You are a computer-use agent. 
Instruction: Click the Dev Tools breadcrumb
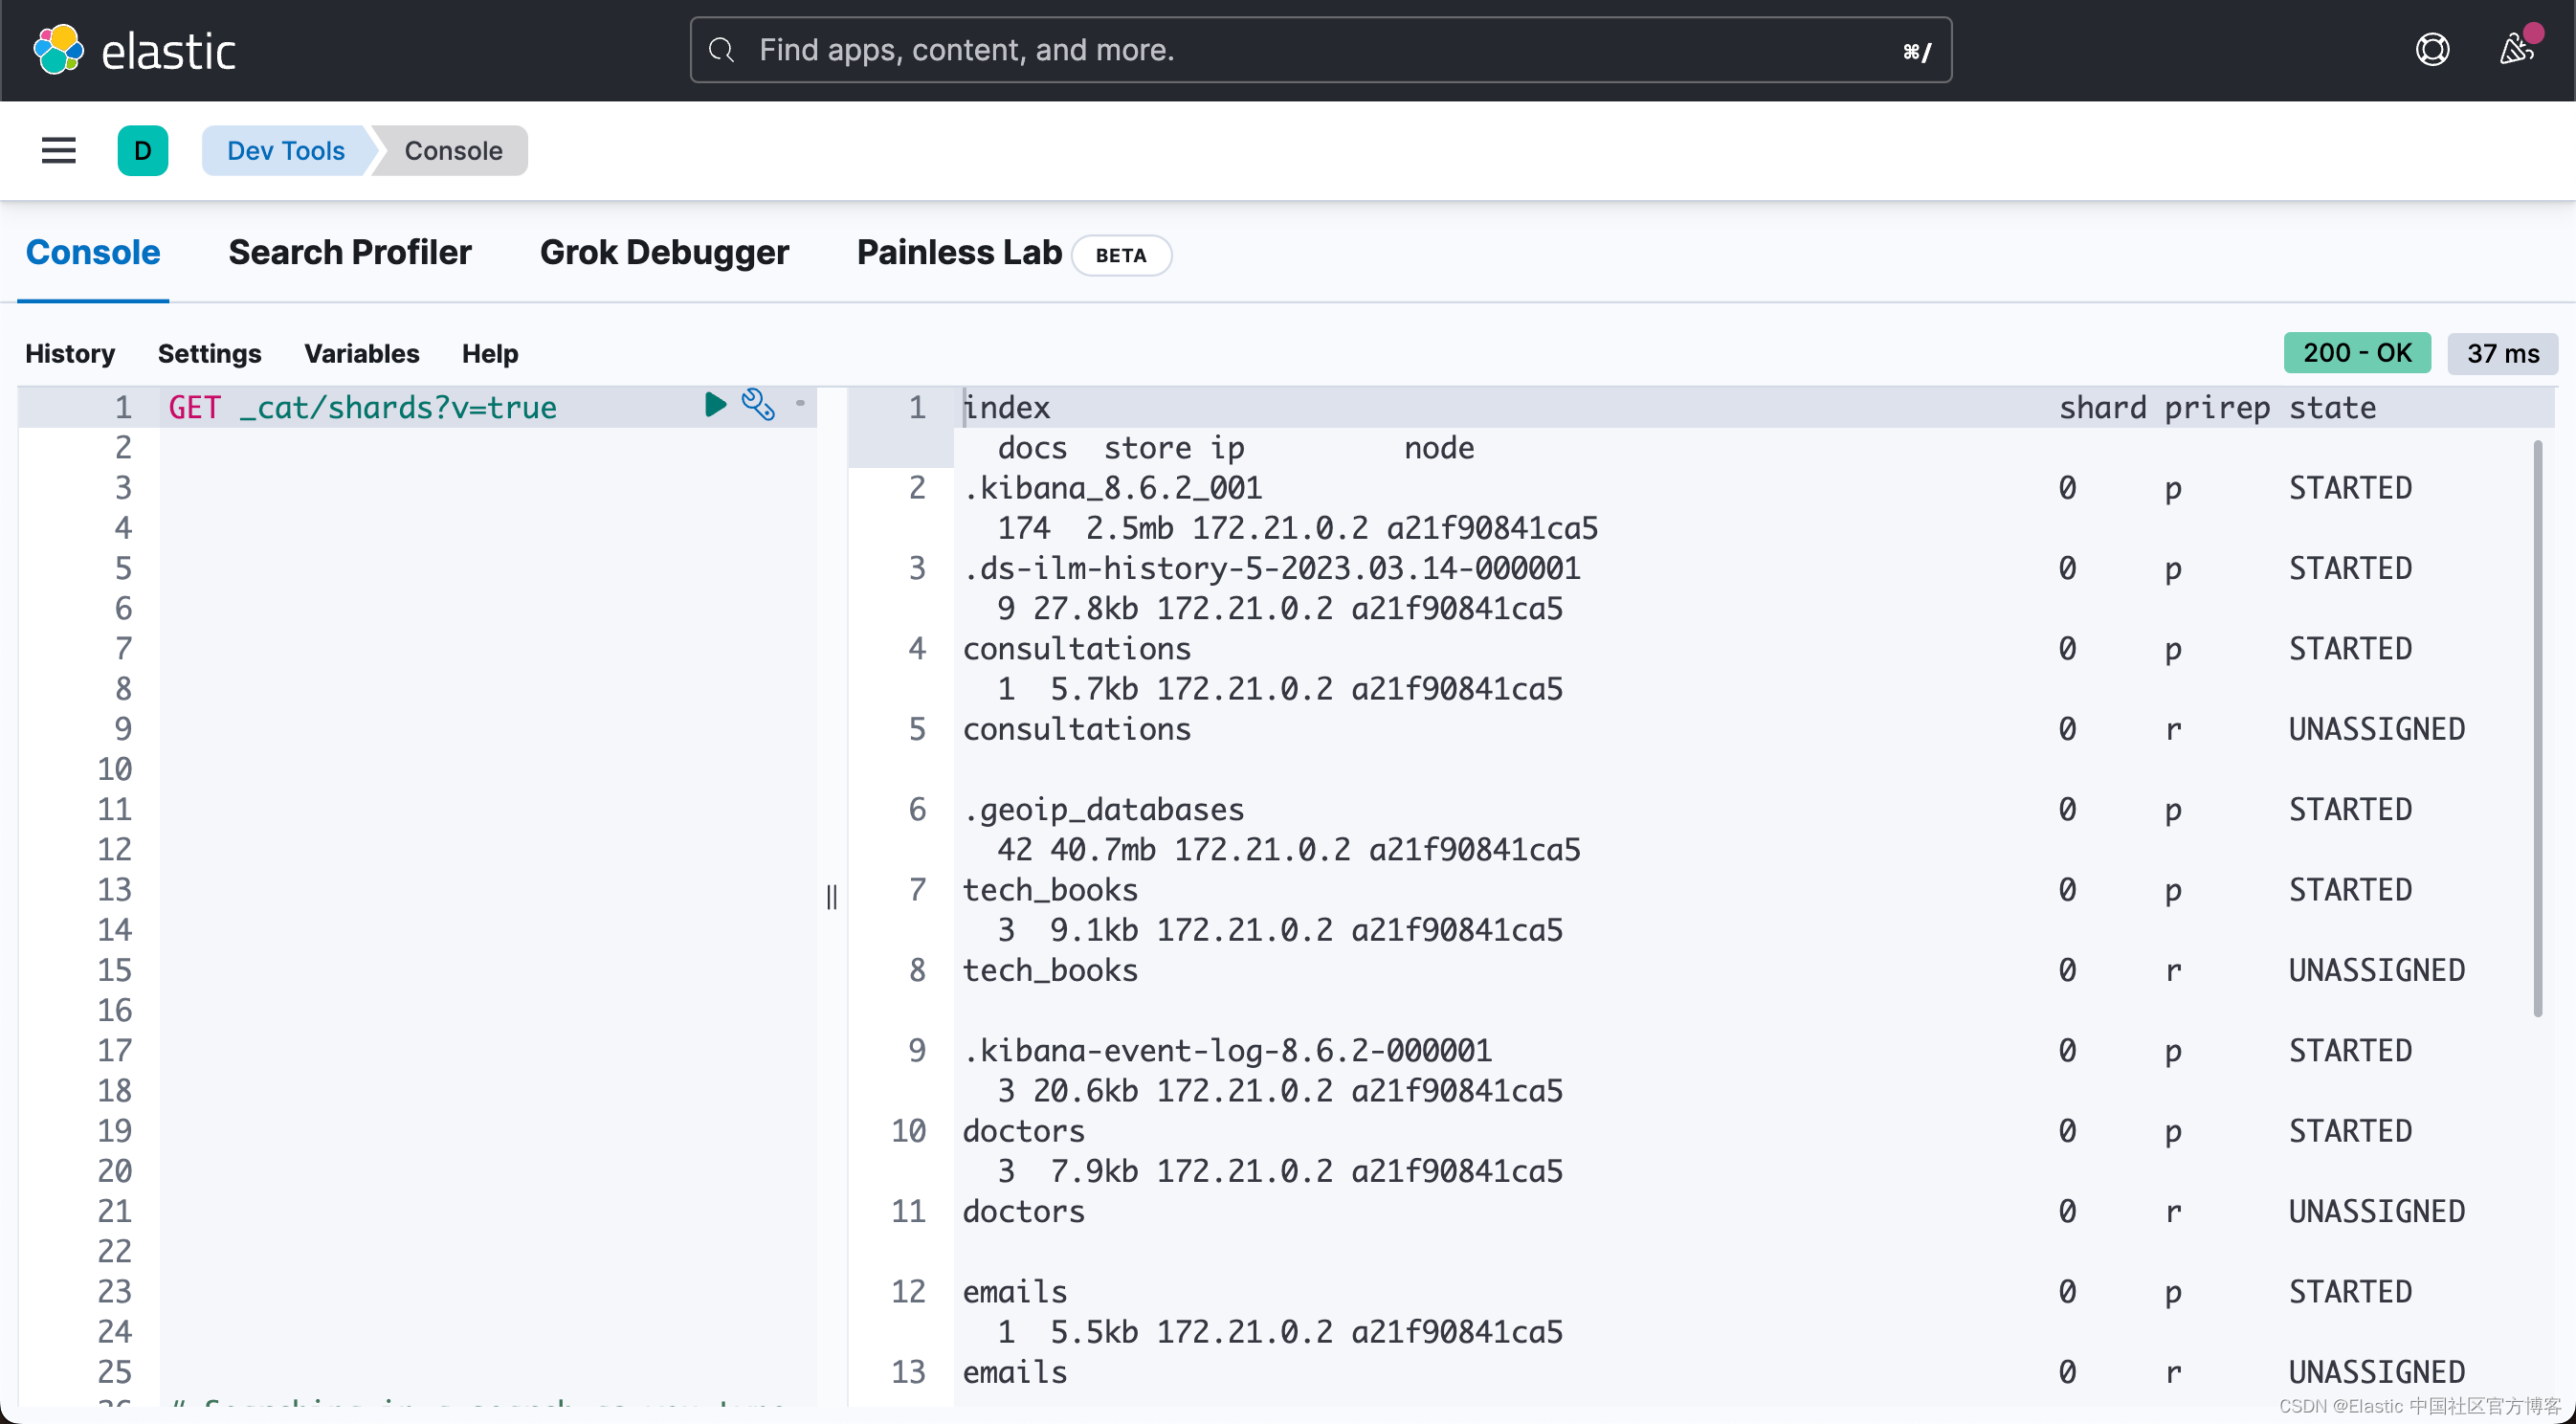(x=286, y=151)
